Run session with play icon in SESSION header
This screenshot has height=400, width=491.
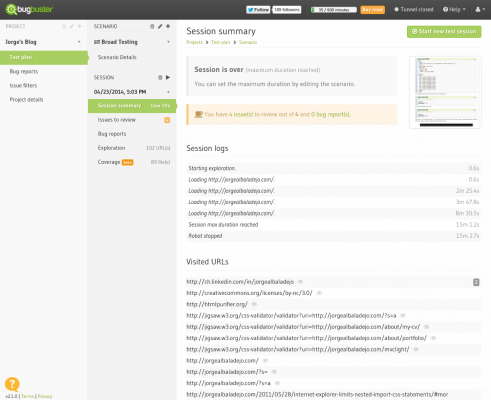pyautogui.click(x=168, y=77)
